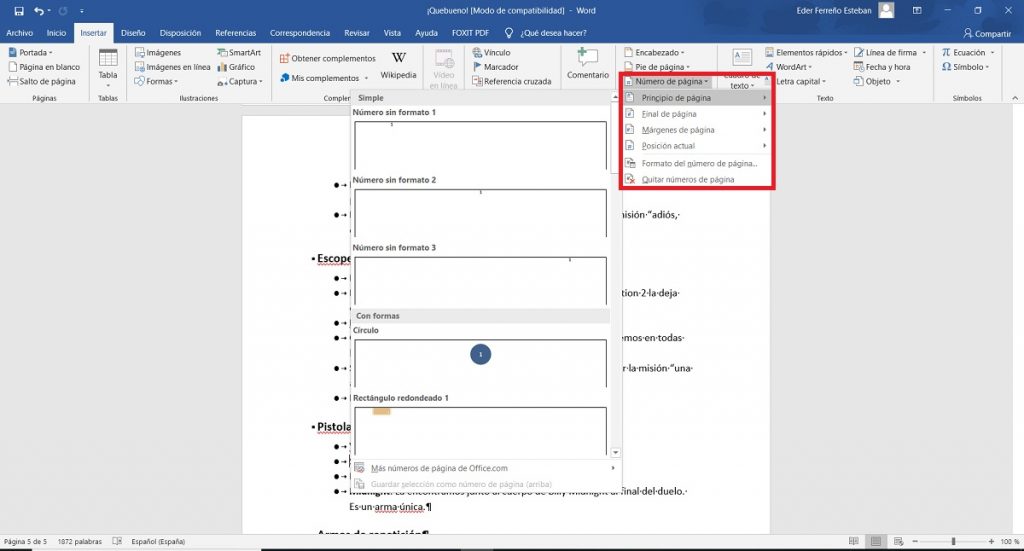Click the spelling check icon in status bar

(x=117, y=541)
